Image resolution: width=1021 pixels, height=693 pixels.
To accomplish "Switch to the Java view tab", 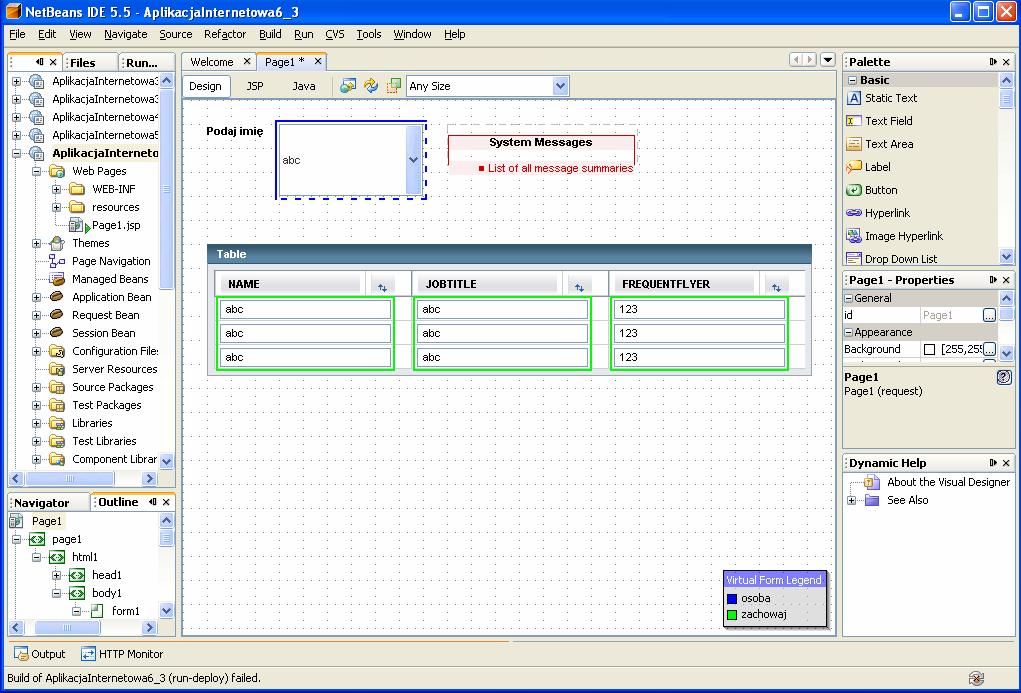I will [303, 86].
